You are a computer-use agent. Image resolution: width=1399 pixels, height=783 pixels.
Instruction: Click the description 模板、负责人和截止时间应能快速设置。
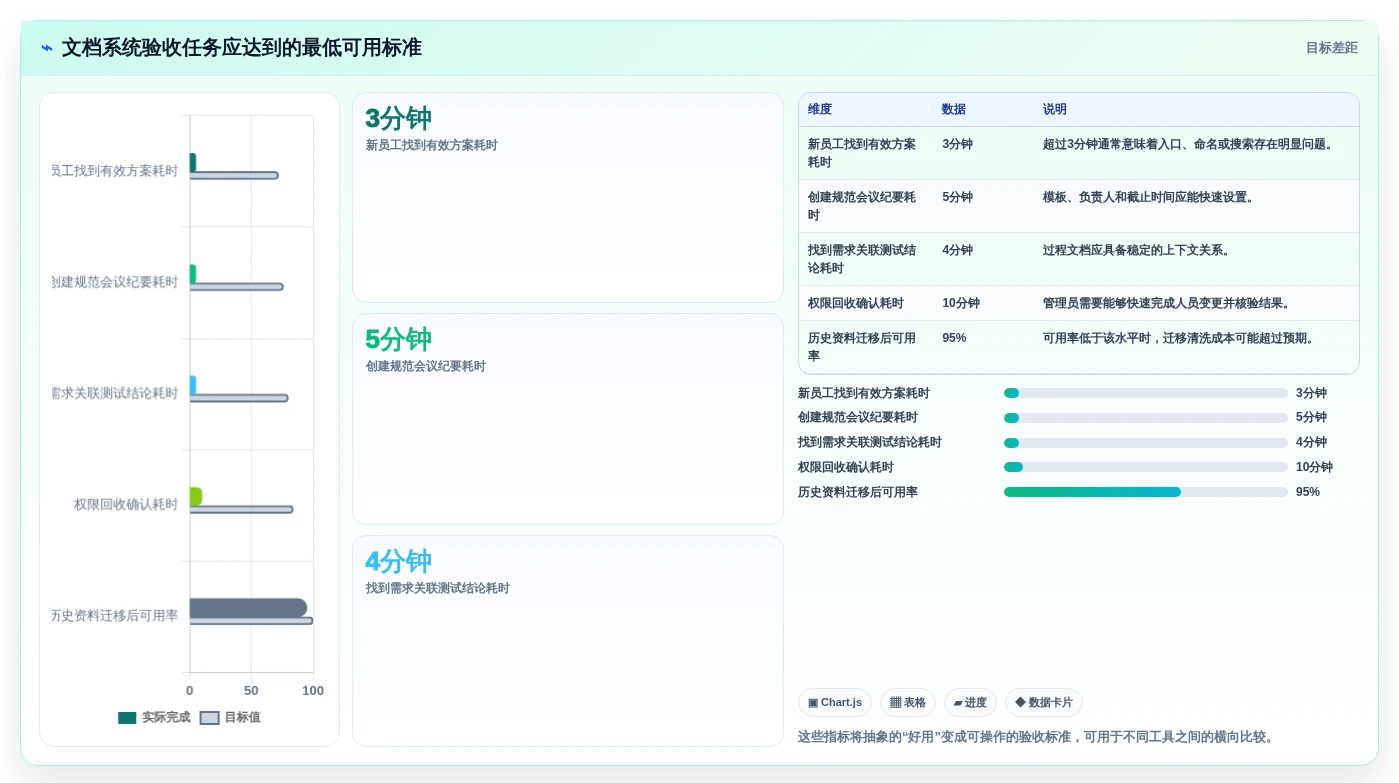click(1151, 198)
